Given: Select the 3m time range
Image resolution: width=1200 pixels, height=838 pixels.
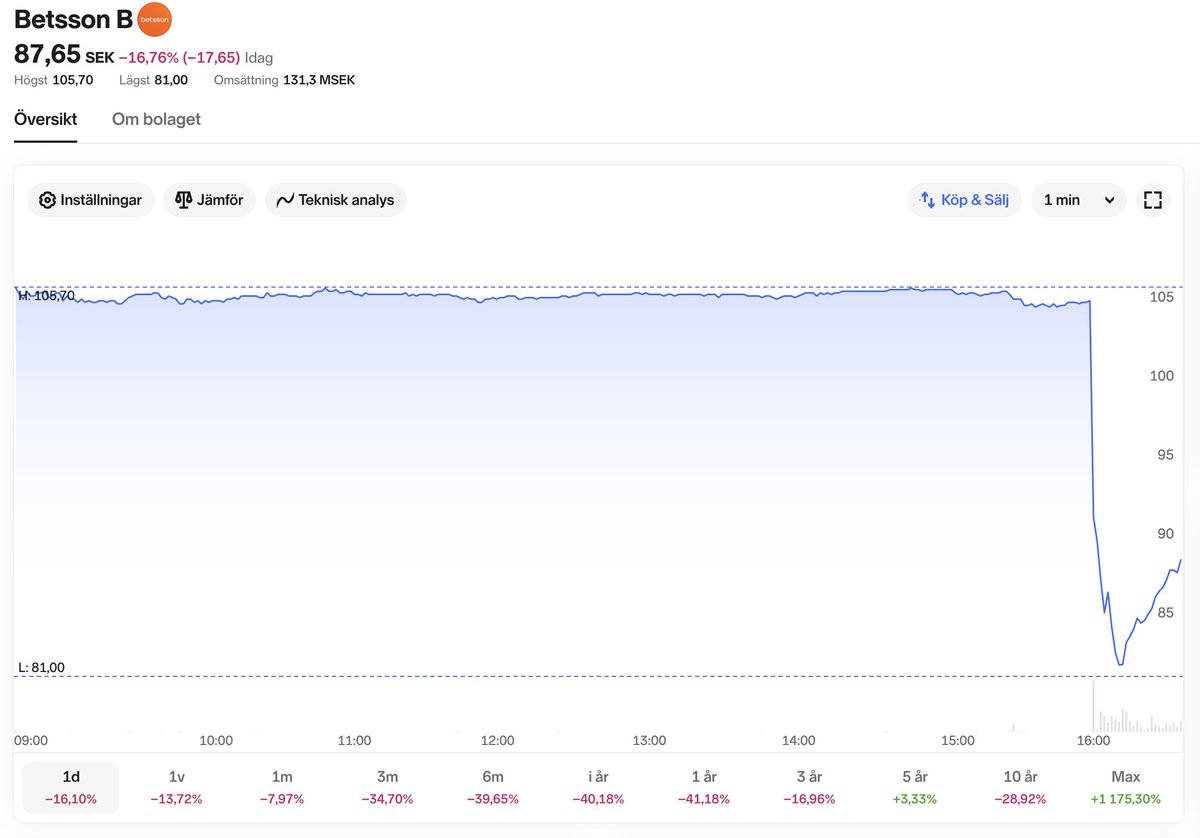Looking at the screenshot, I should pyautogui.click(x=387, y=787).
